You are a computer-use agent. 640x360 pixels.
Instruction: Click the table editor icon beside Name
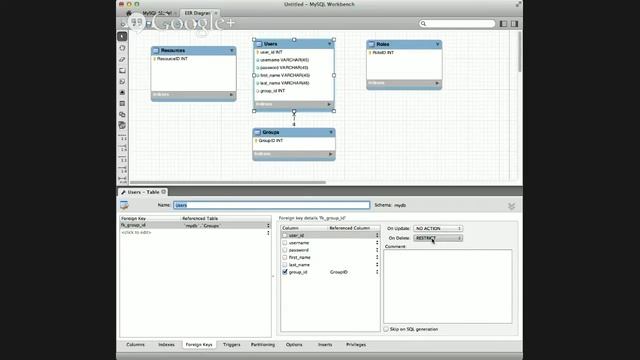point(124,205)
